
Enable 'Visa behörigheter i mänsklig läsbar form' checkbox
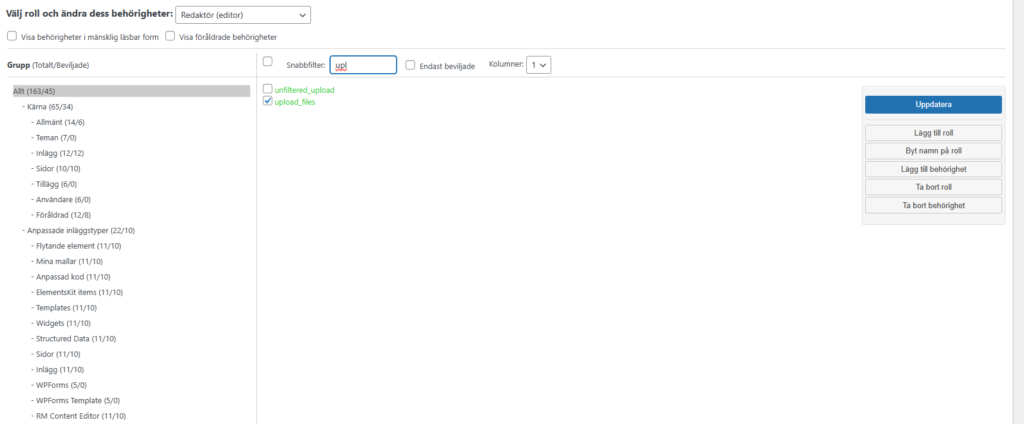12,37
